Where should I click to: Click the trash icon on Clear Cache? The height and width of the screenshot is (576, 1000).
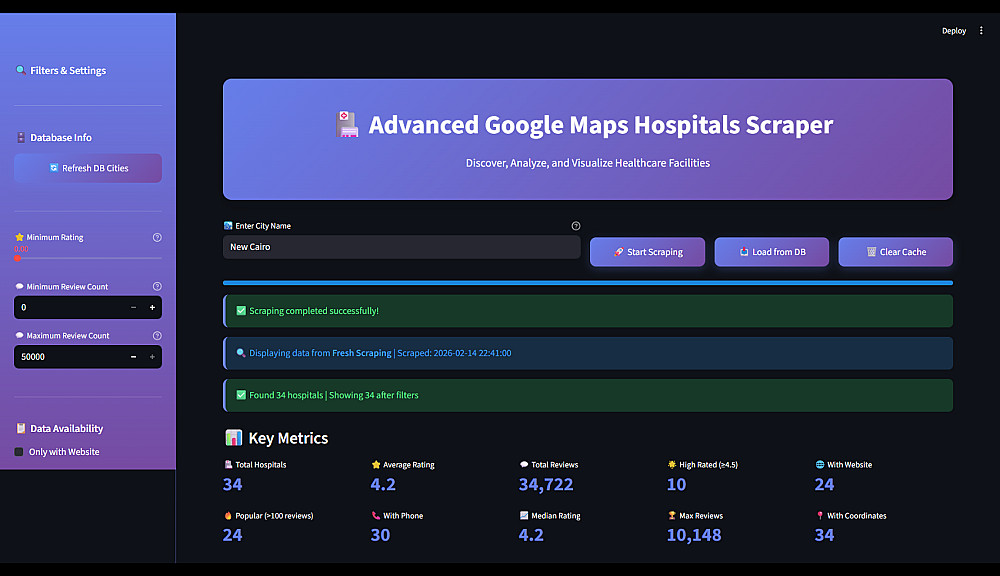[x=871, y=252]
